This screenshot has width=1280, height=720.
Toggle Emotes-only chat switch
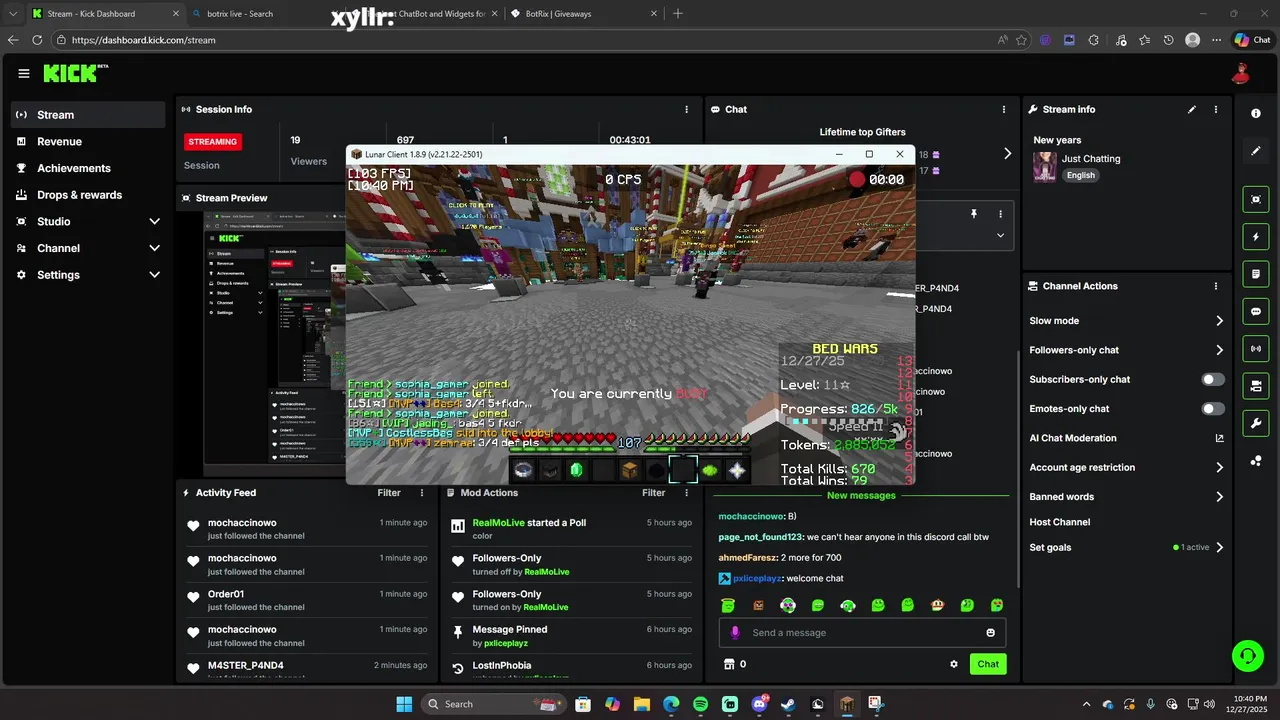pyautogui.click(x=1213, y=409)
